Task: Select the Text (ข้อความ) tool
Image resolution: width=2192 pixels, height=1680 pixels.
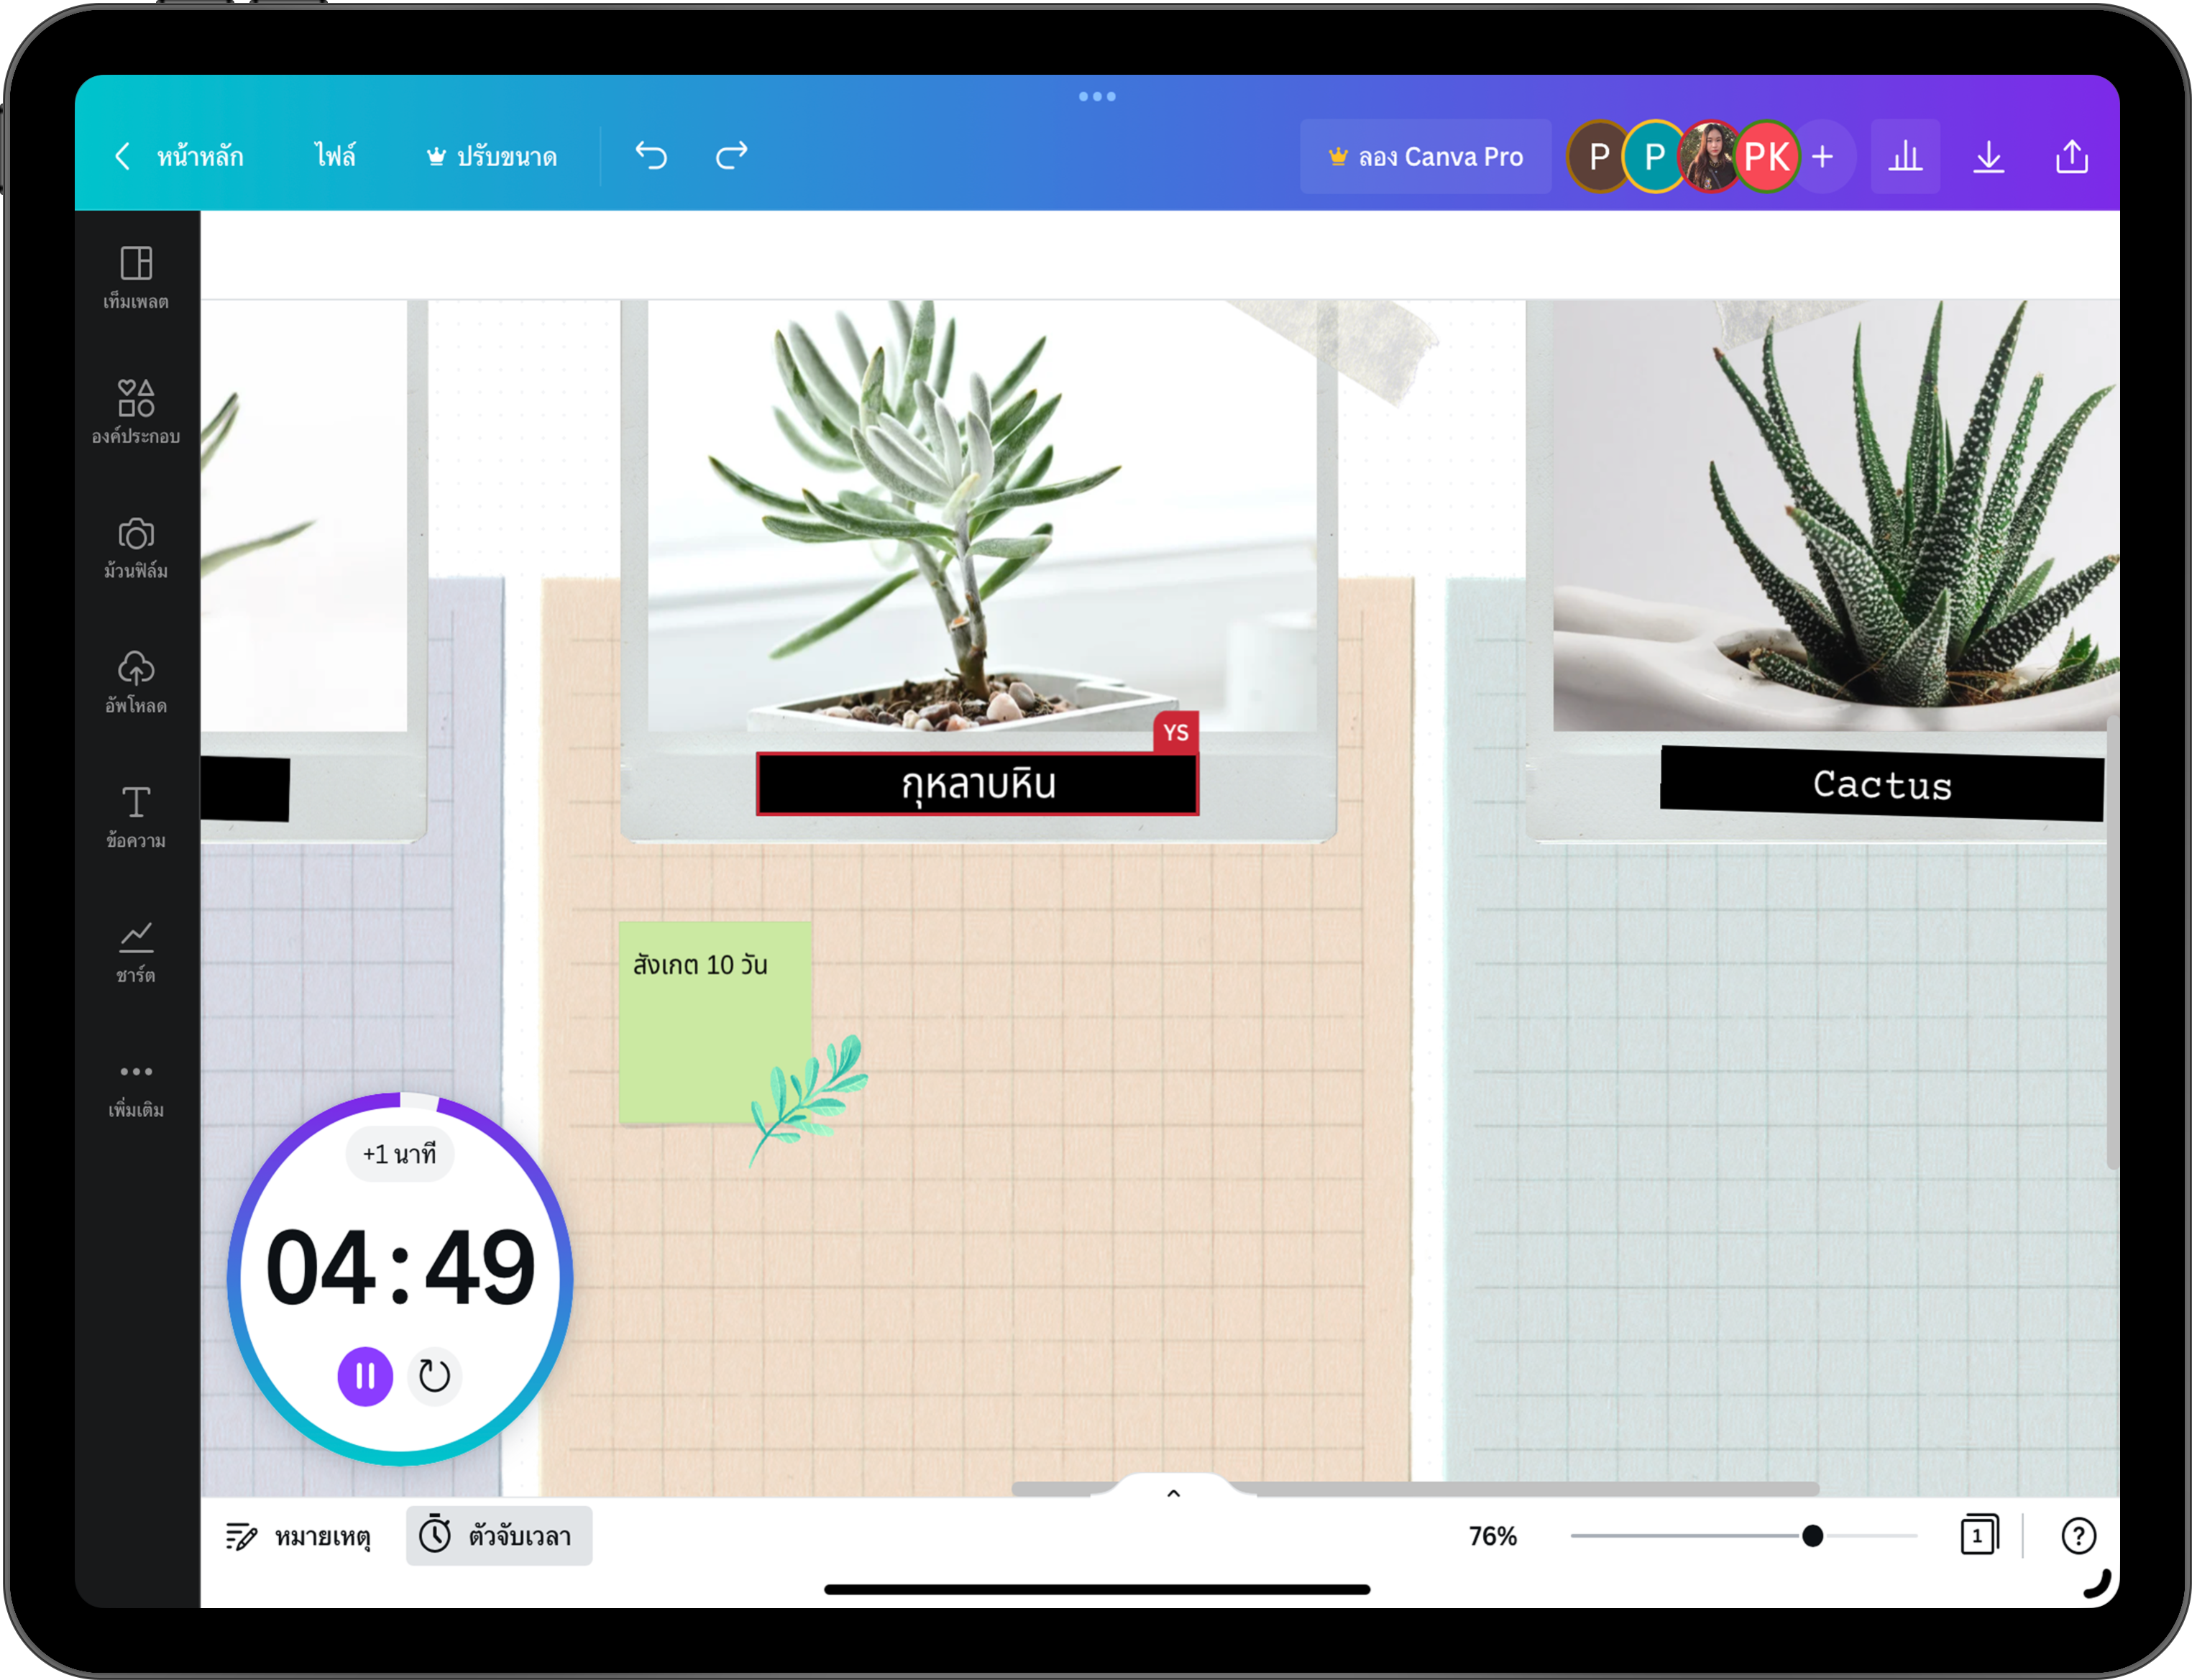Action: pyautogui.click(x=136, y=815)
